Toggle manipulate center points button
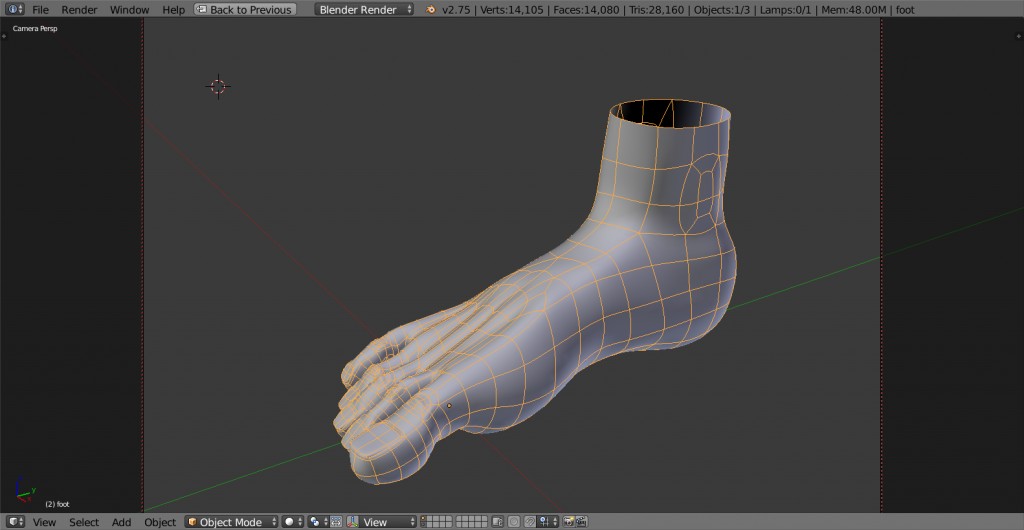Screen dimensions: 1024x530 (336, 522)
